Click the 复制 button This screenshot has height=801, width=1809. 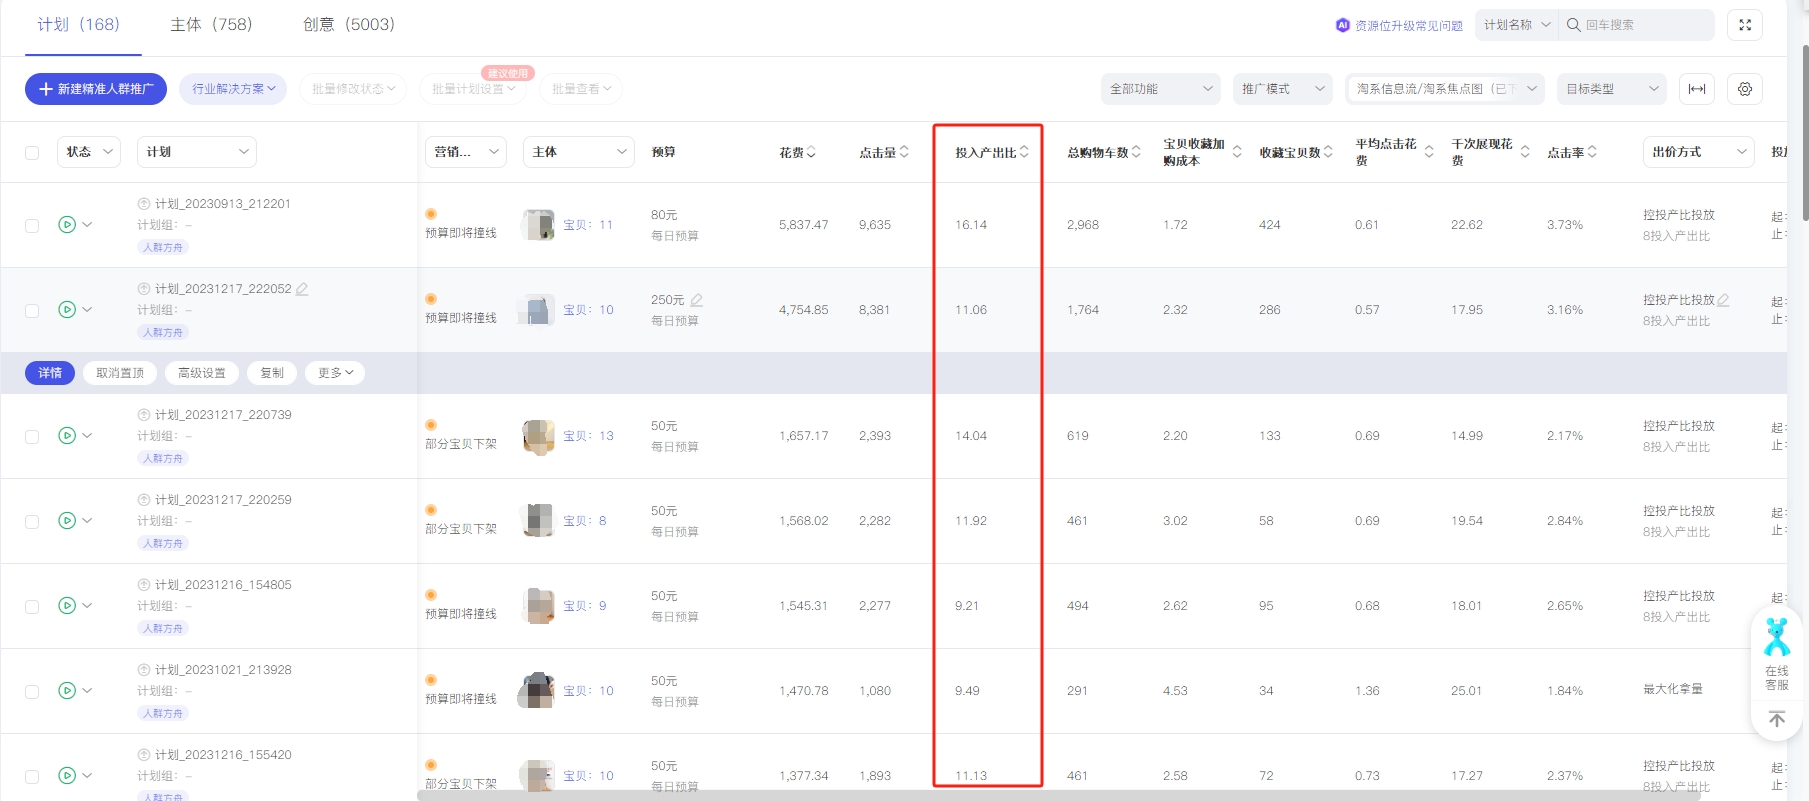[x=272, y=373]
